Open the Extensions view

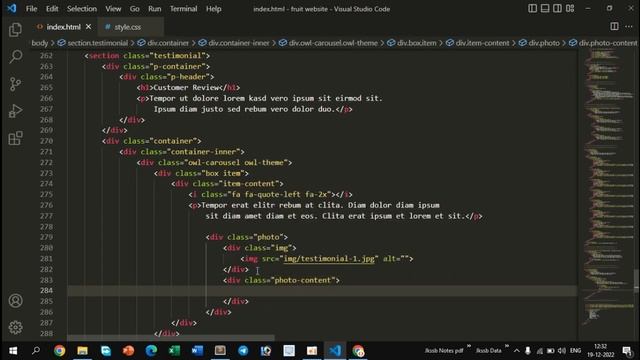click(15, 138)
